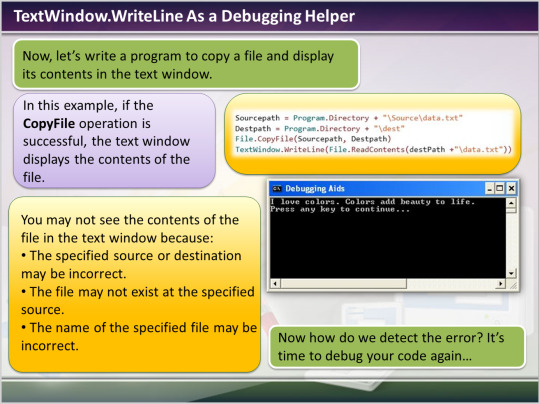The height and width of the screenshot is (404, 540).
Task: Click the TextWindow.WriteLine code line
Action: pyautogui.click(x=373, y=149)
